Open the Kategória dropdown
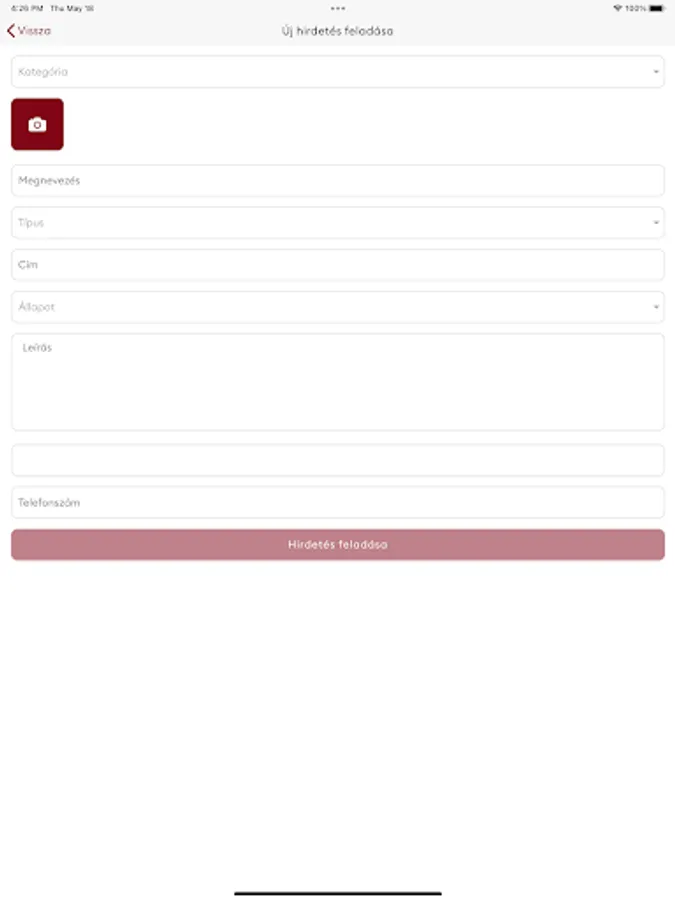The width and height of the screenshot is (675, 900). point(338,72)
